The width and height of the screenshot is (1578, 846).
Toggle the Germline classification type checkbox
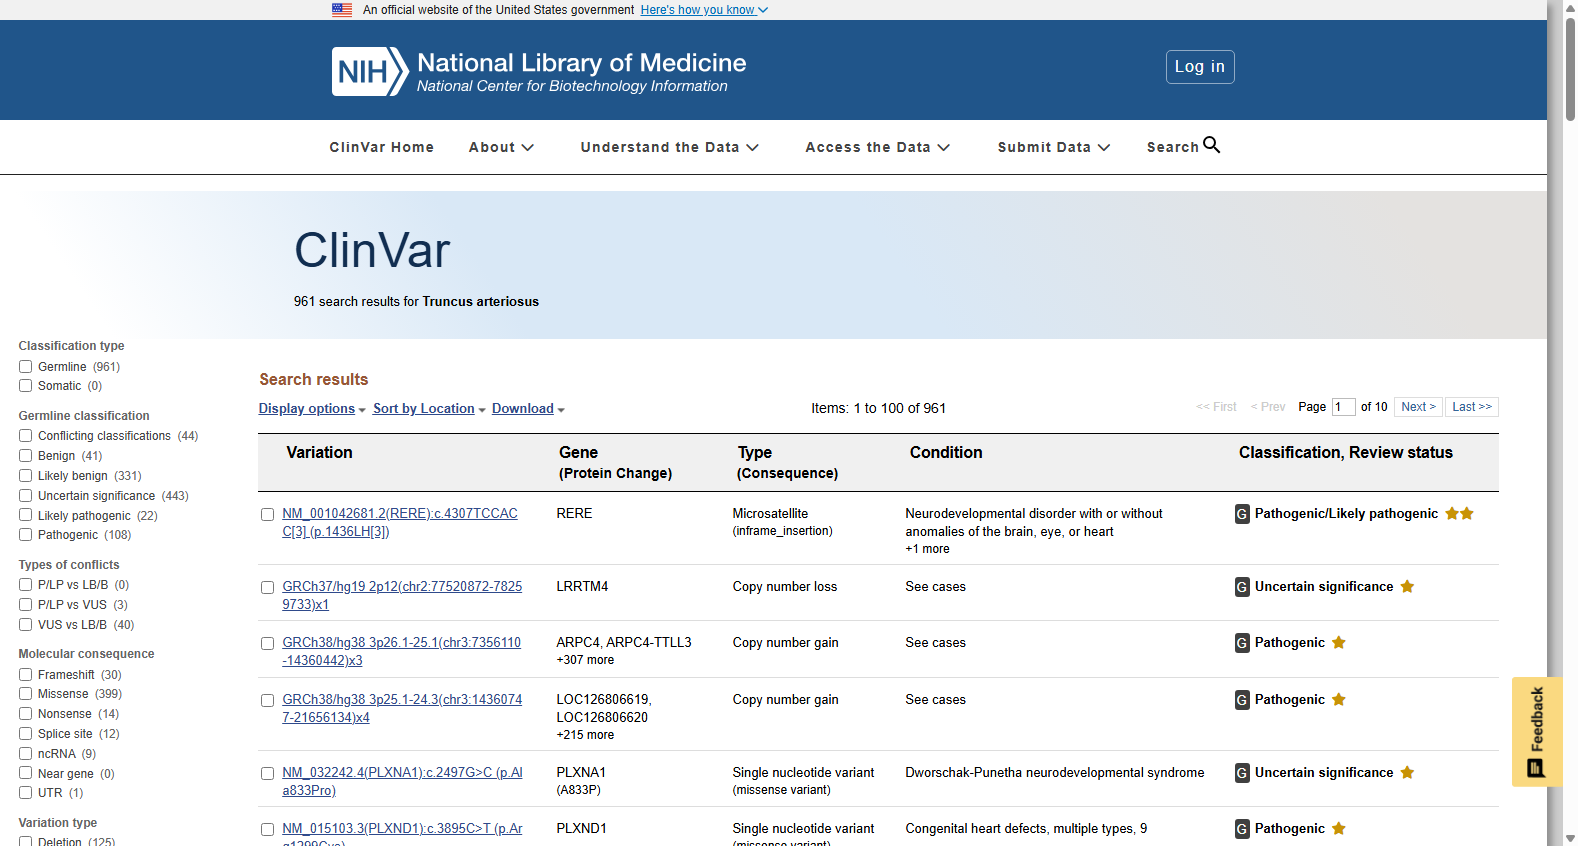coord(26,367)
